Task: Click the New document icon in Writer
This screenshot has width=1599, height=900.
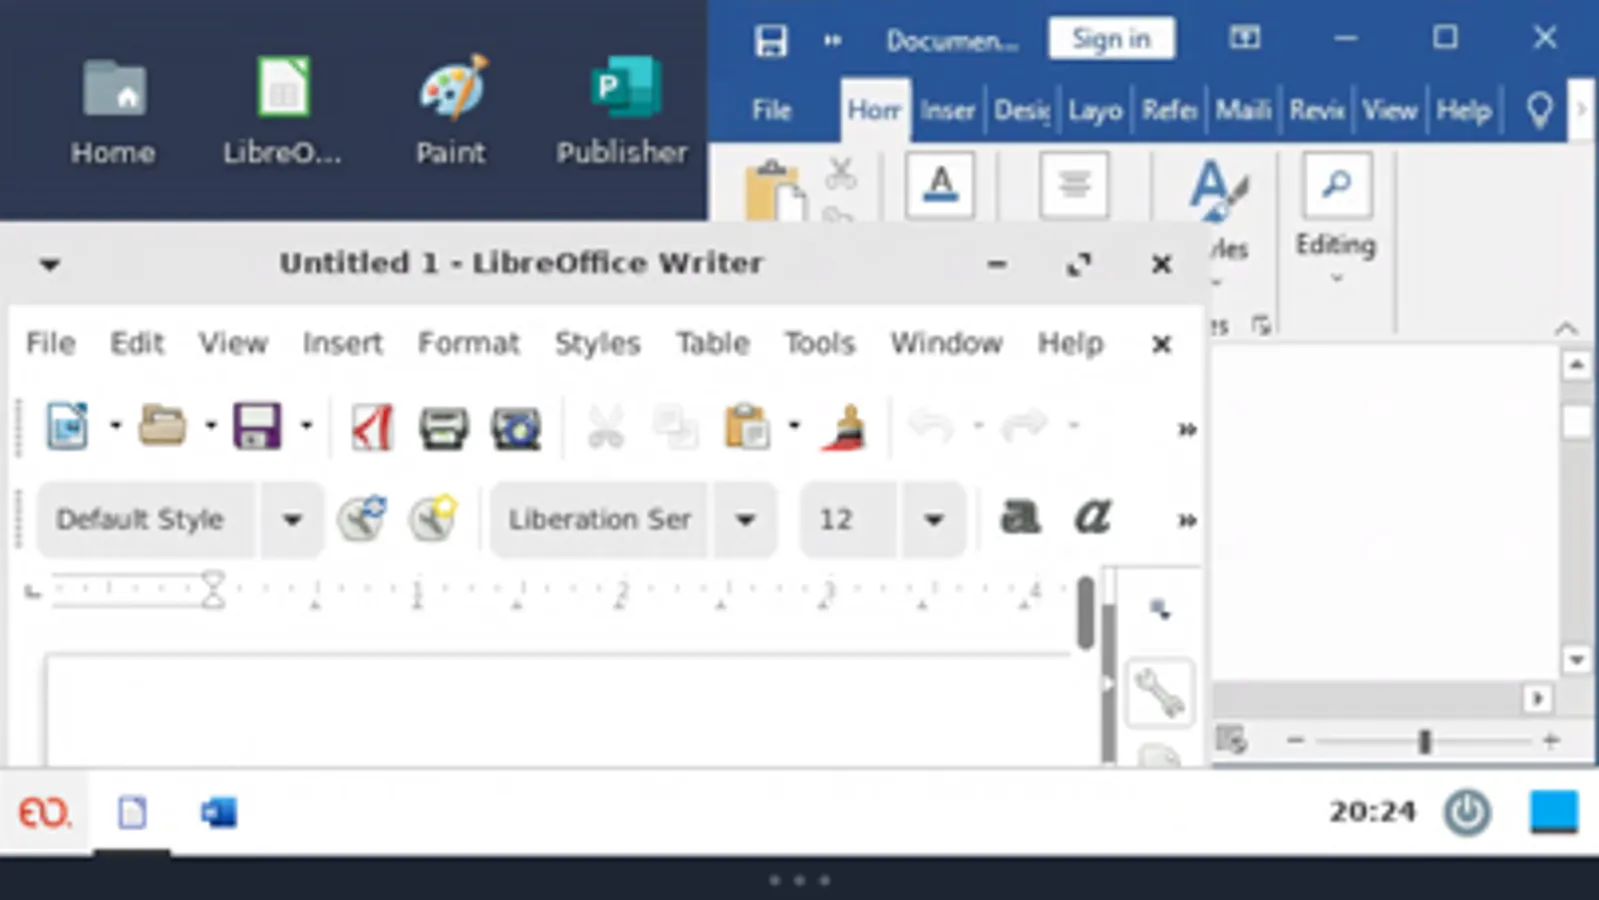Action: (x=68, y=427)
